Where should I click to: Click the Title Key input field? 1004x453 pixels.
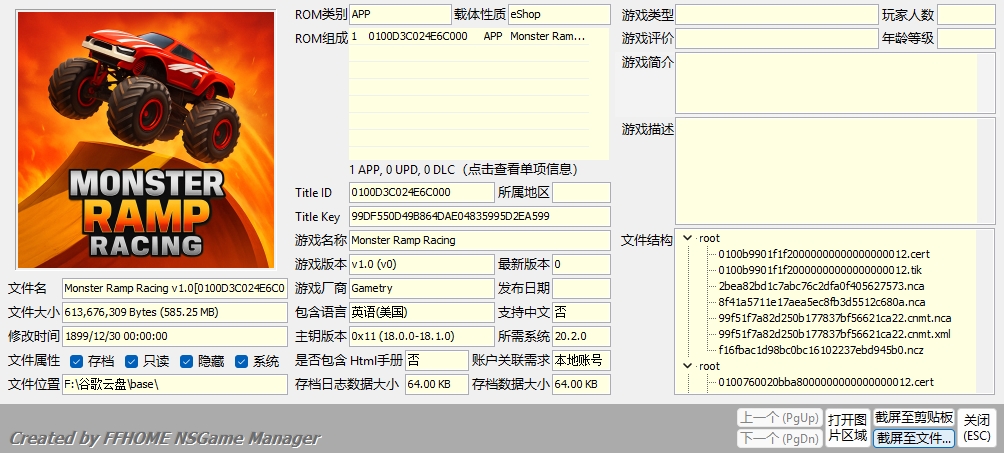(x=479, y=216)
